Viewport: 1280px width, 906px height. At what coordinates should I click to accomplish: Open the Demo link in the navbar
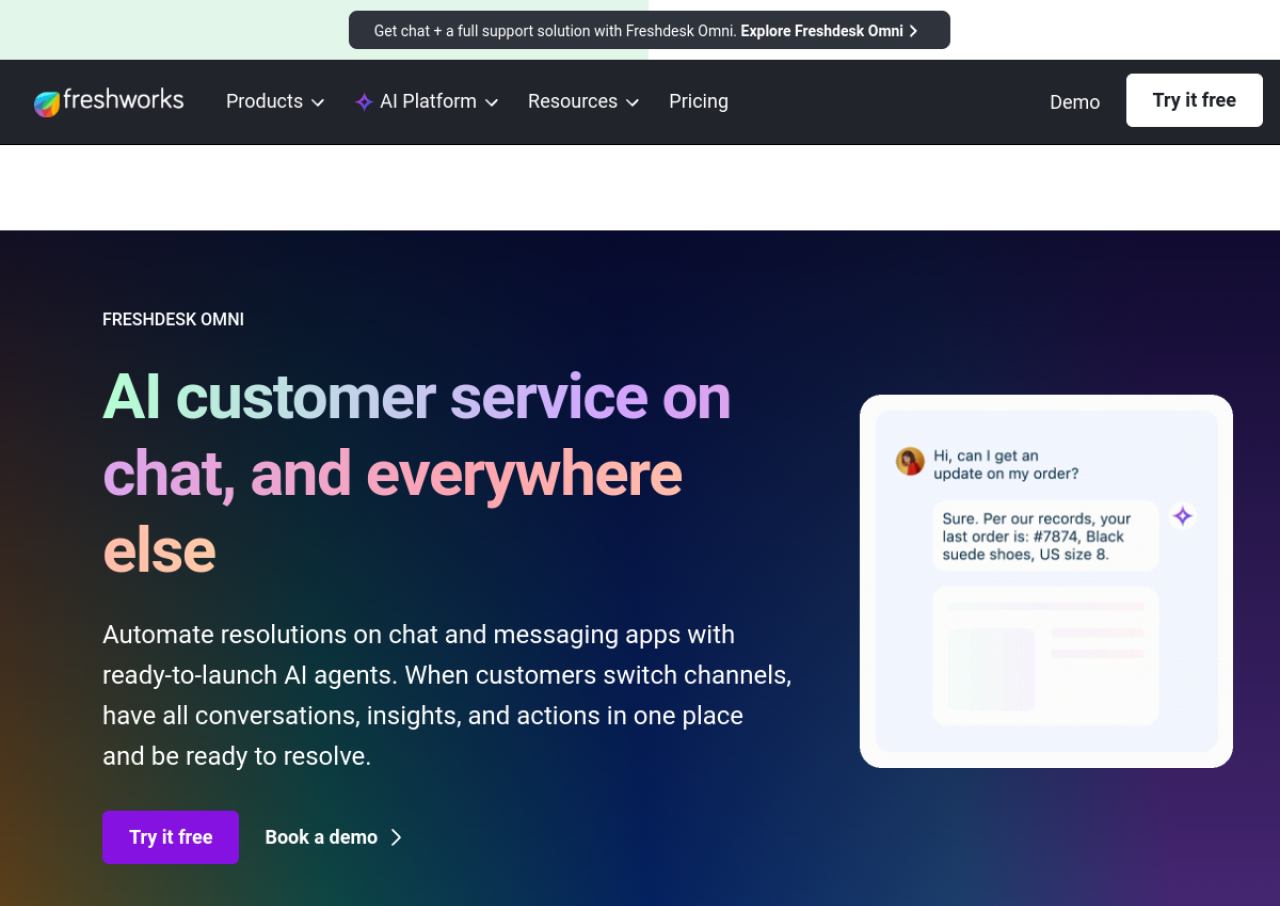tap(1075, 102)
